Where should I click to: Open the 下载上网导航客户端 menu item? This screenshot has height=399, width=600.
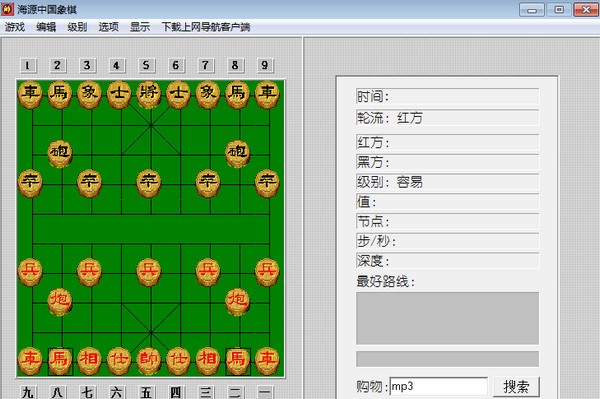tap(205, 27)
